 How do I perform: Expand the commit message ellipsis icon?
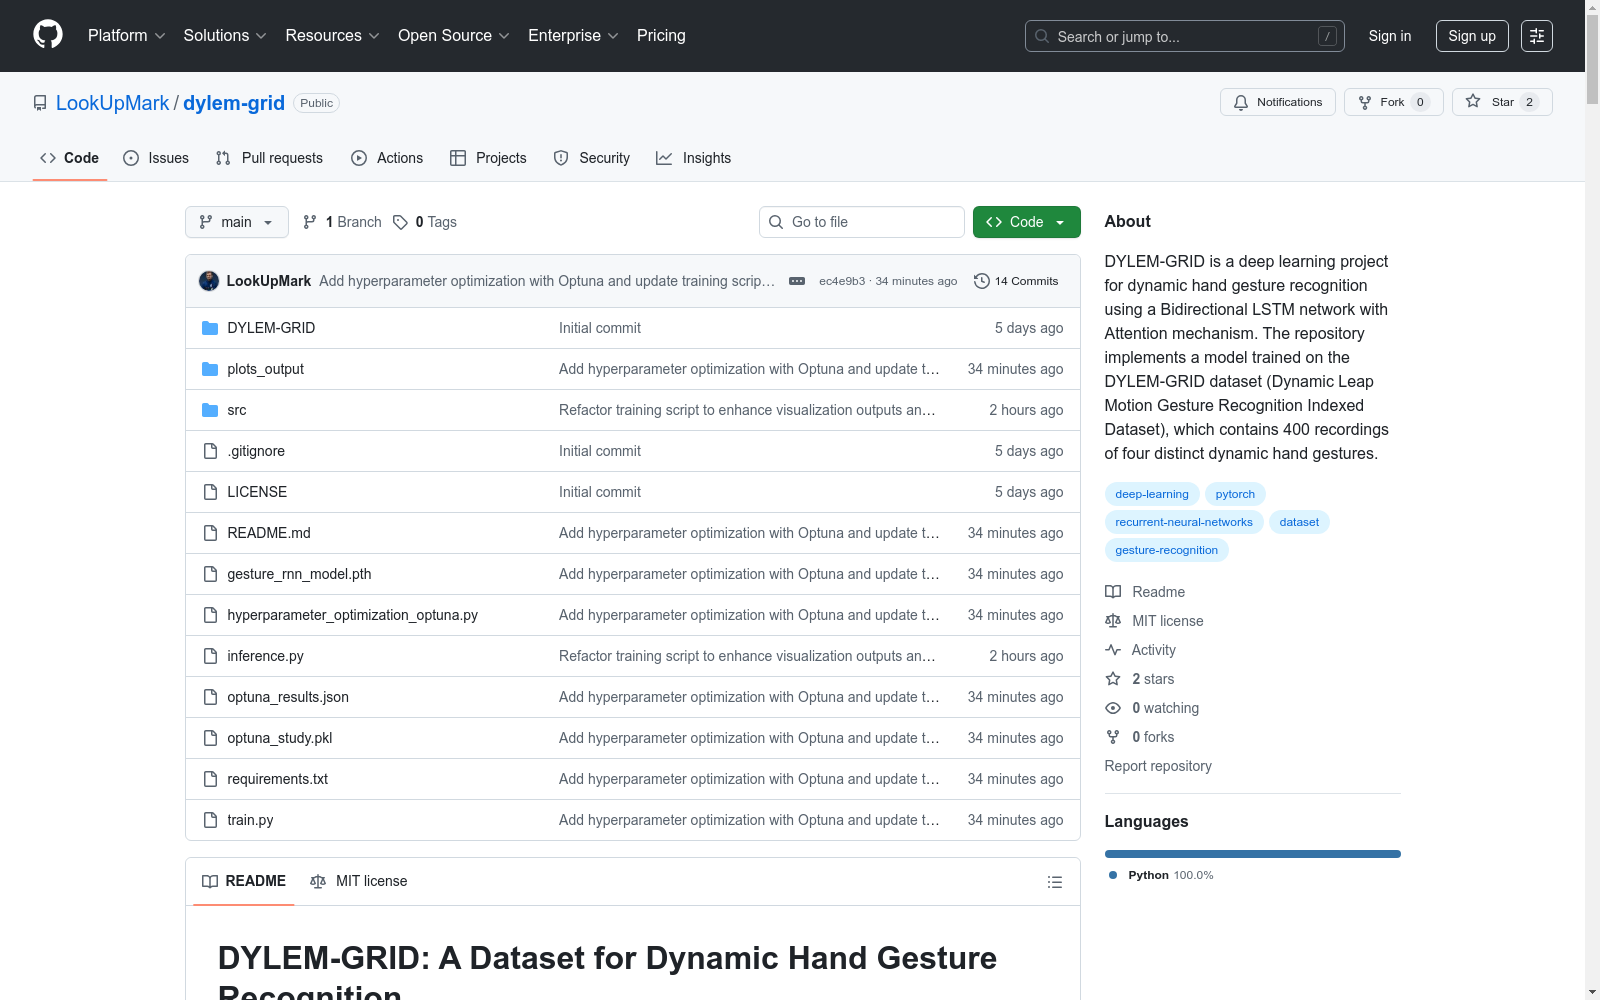[797, 281]
